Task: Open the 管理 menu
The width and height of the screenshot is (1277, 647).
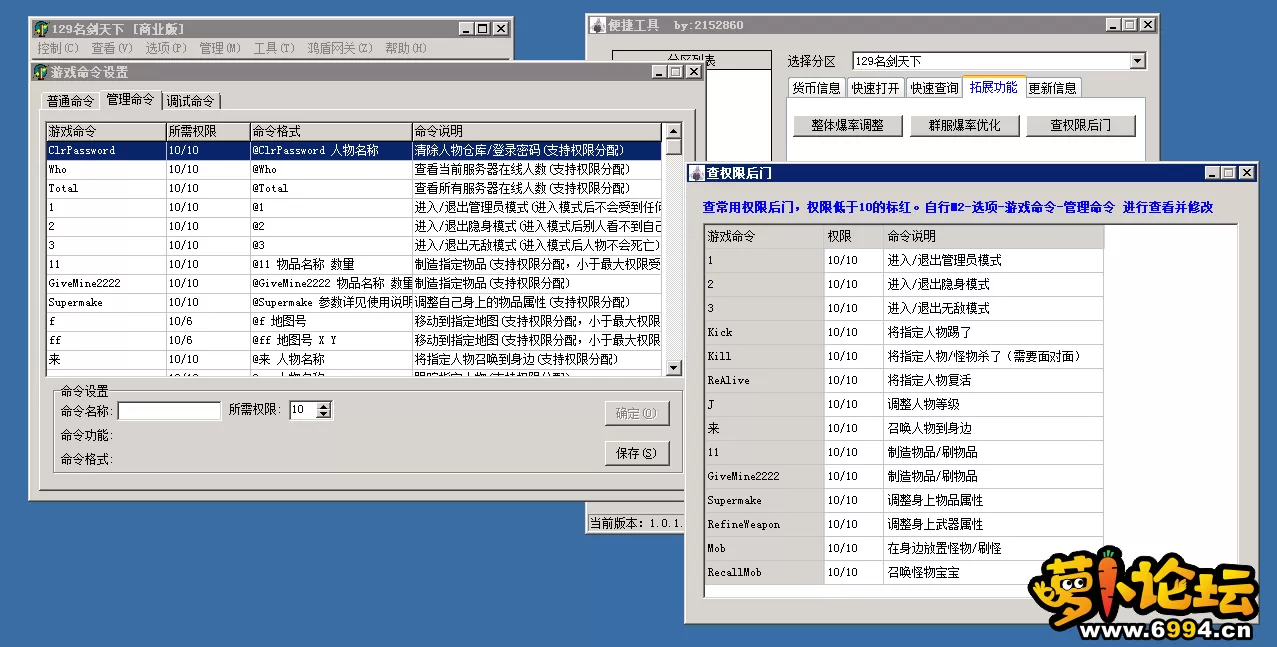Action: coord(219,48)
